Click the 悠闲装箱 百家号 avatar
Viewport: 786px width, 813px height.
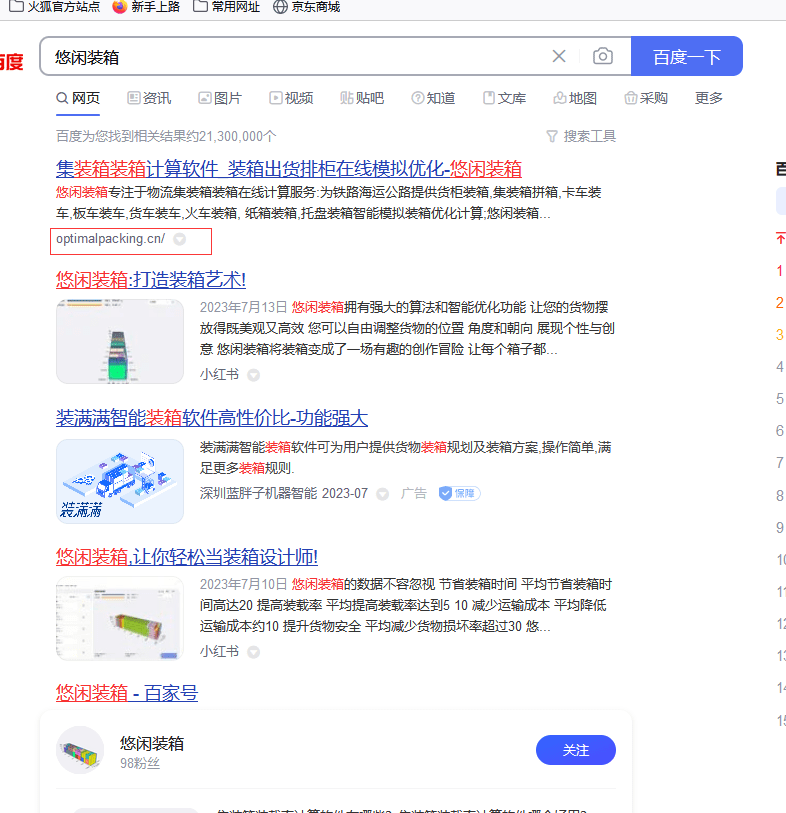(80, 750)
